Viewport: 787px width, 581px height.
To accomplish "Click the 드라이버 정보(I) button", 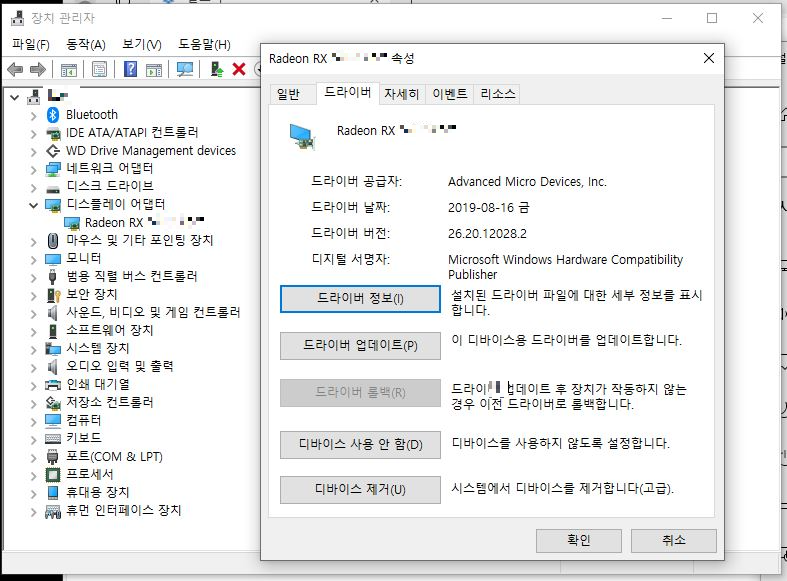I will pyautogui.click(x=360, y=299).
